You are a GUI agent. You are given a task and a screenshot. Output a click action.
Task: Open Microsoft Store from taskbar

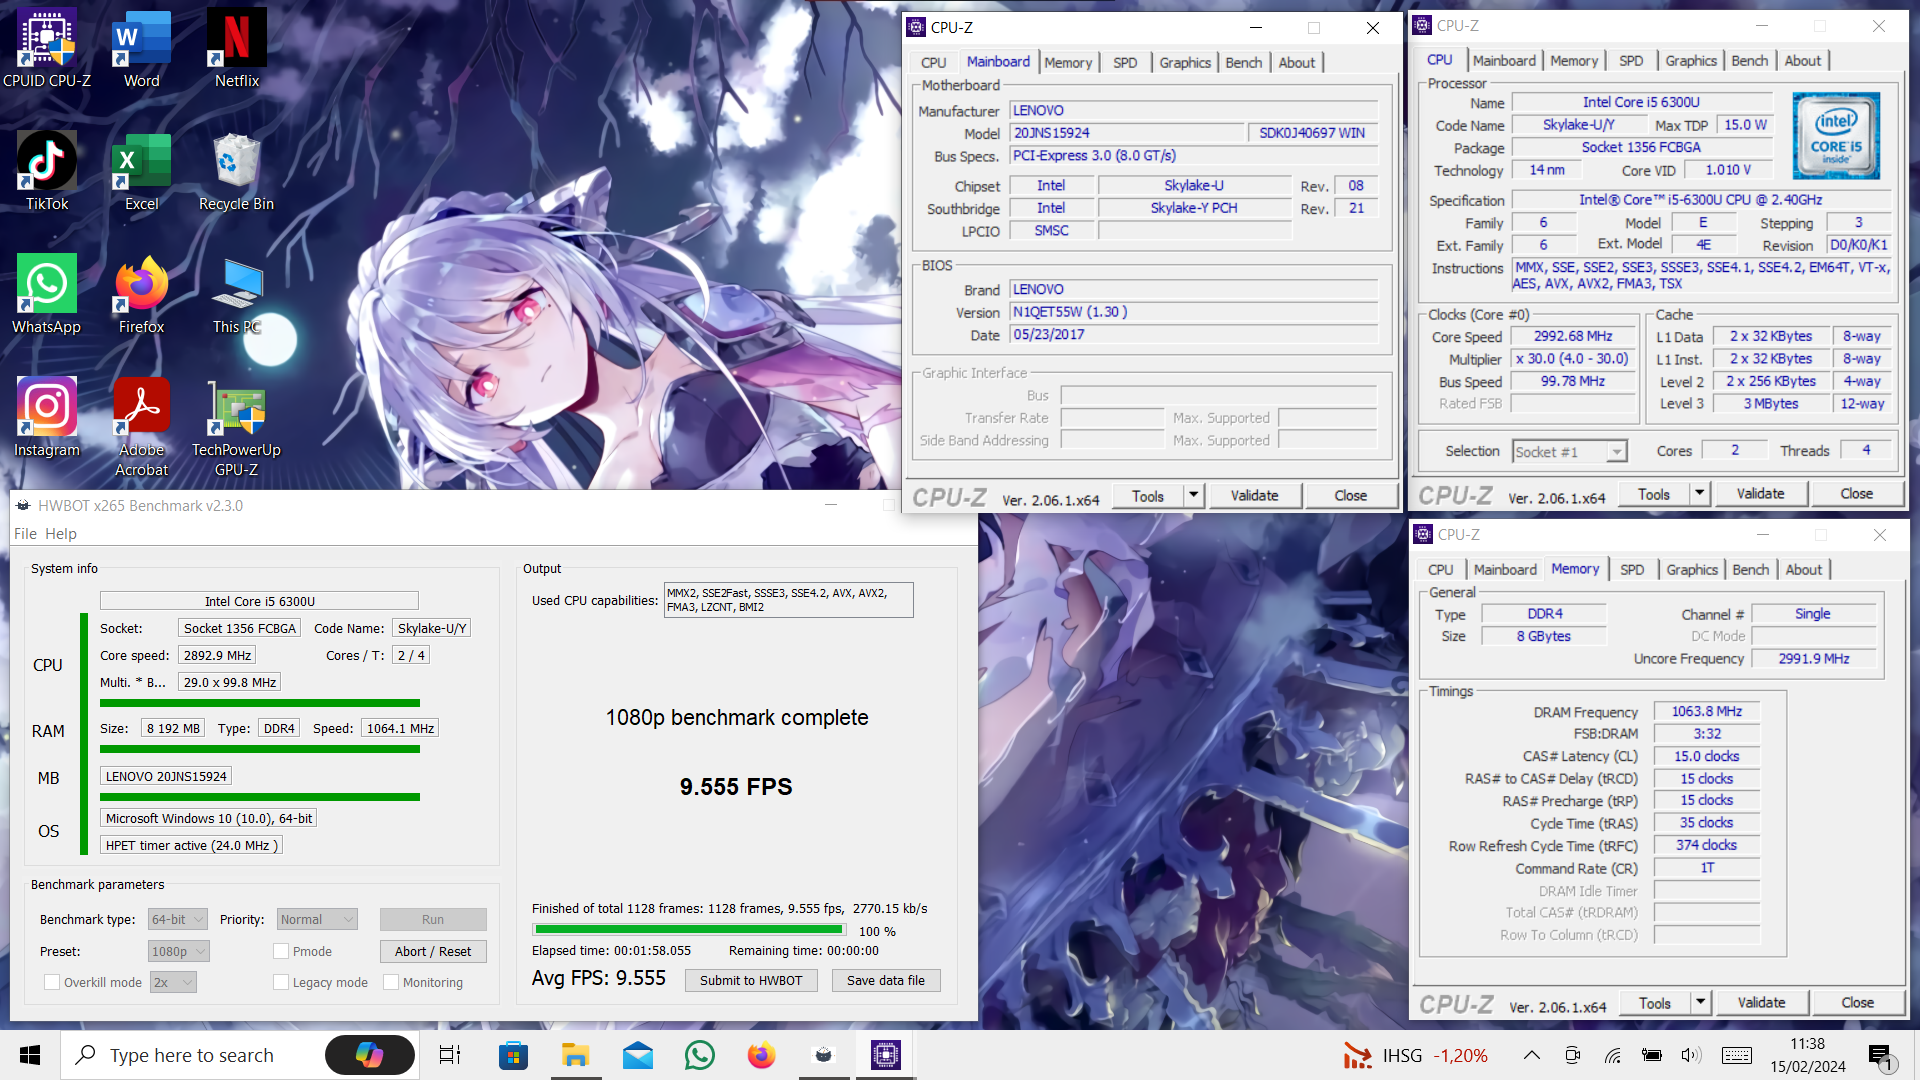(513, 1055)
